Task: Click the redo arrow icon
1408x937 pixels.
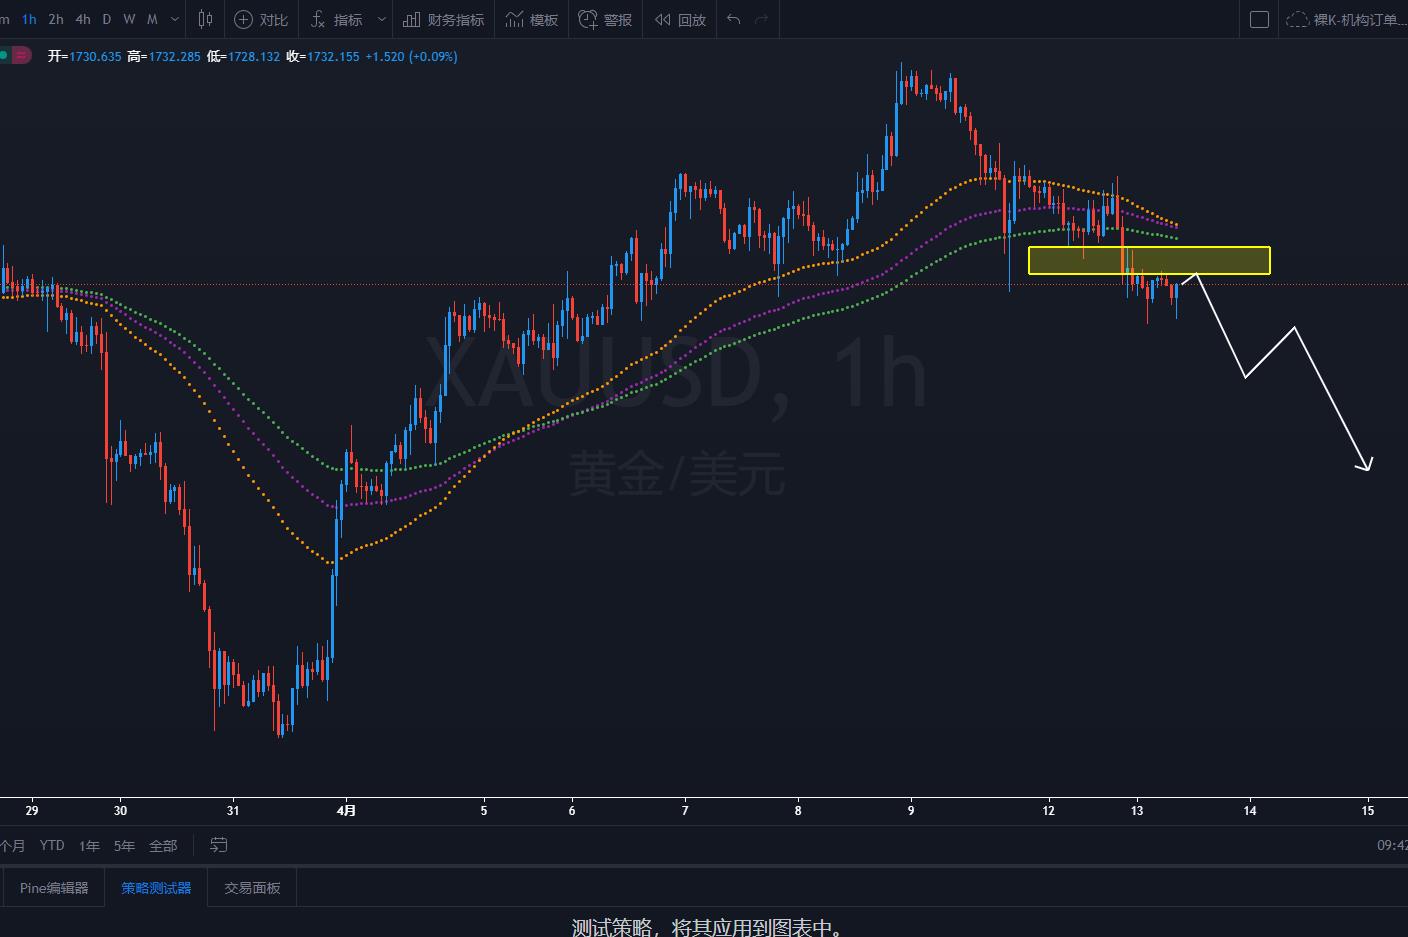Action: coord(762,19)
